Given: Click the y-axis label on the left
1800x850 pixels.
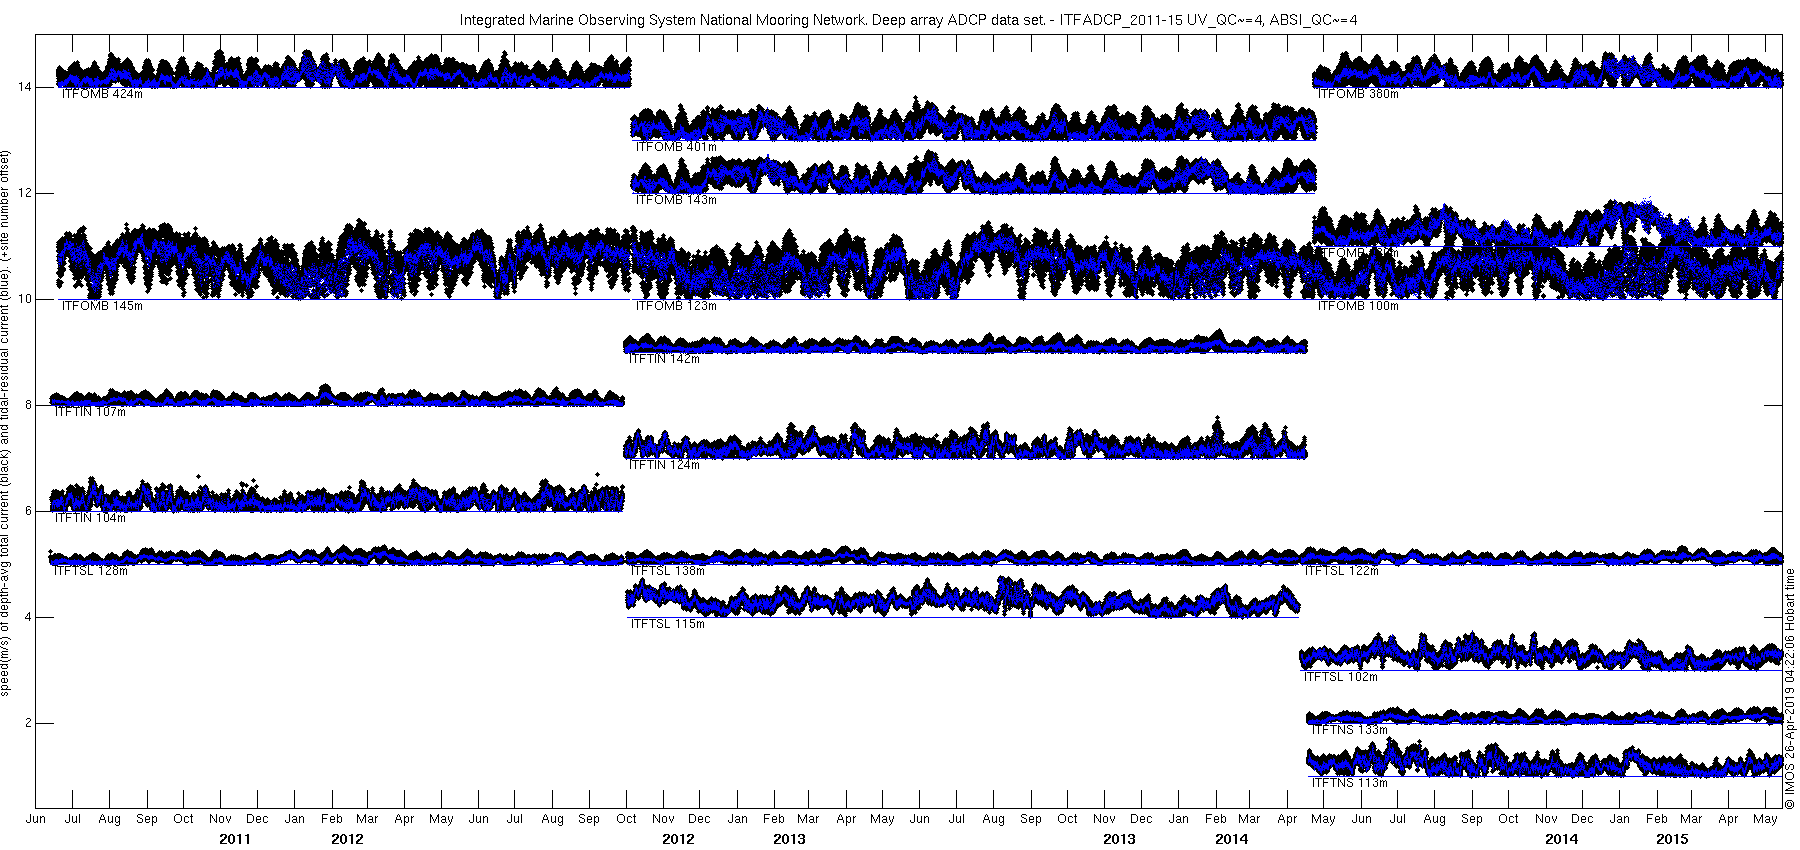Looking at the screenshot, I should (7, 423).
